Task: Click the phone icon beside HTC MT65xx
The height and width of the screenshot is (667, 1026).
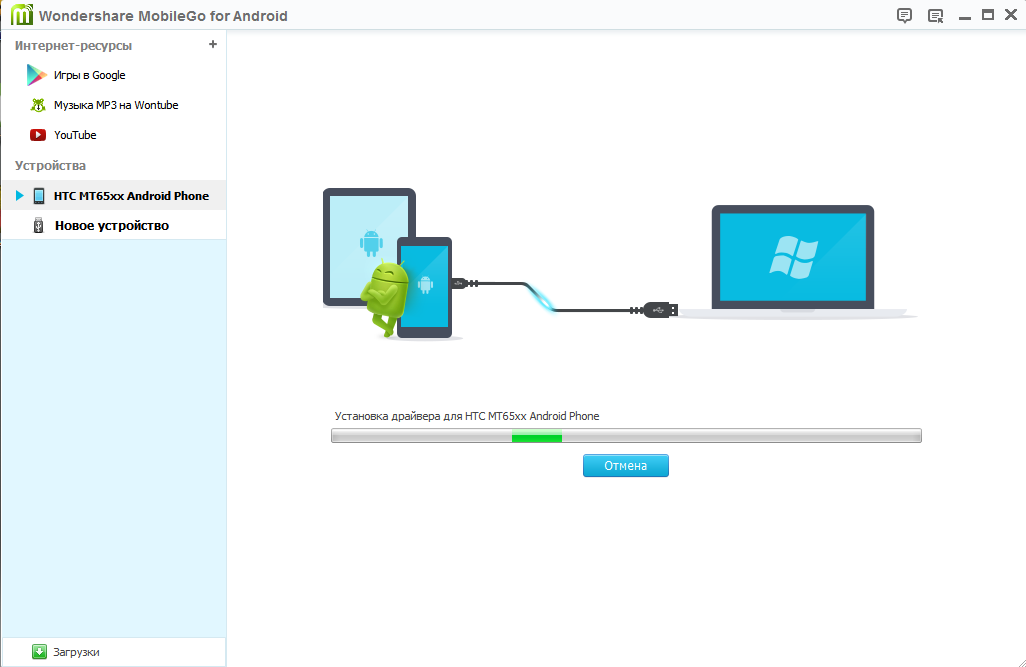Action: pyautogui.click(x=39, y=196)
